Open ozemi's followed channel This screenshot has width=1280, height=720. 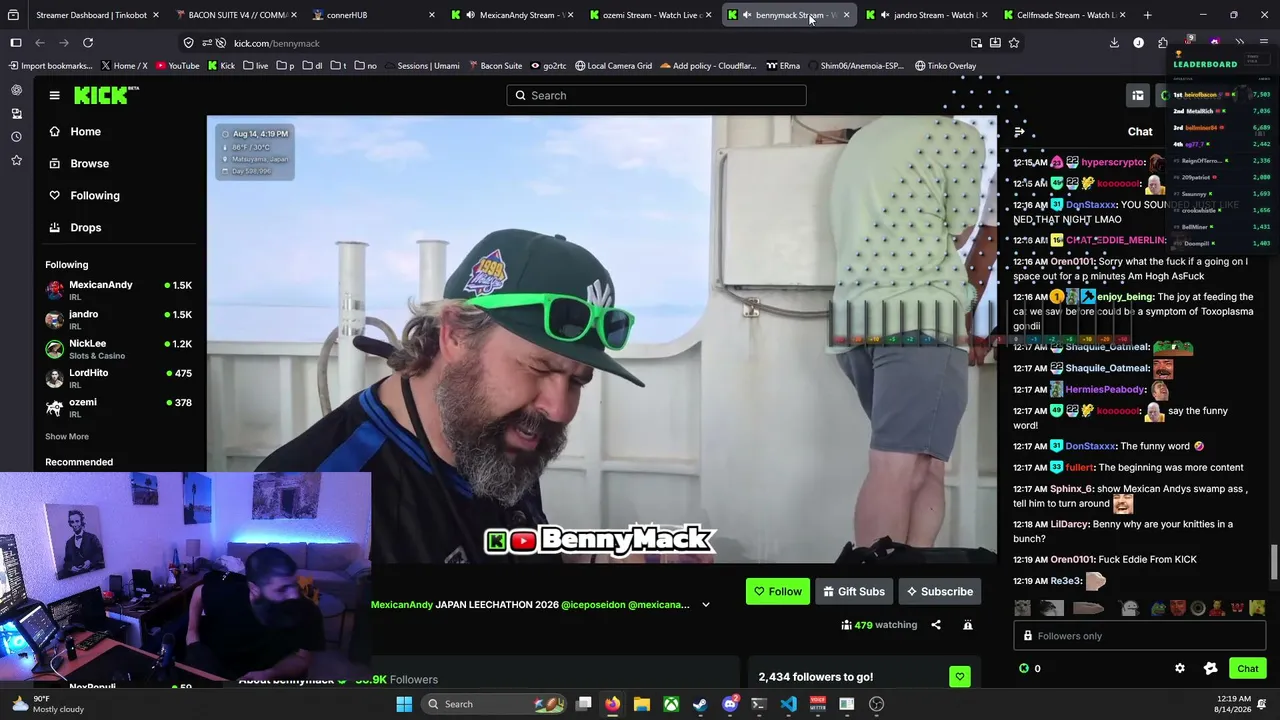pos(118,407)
